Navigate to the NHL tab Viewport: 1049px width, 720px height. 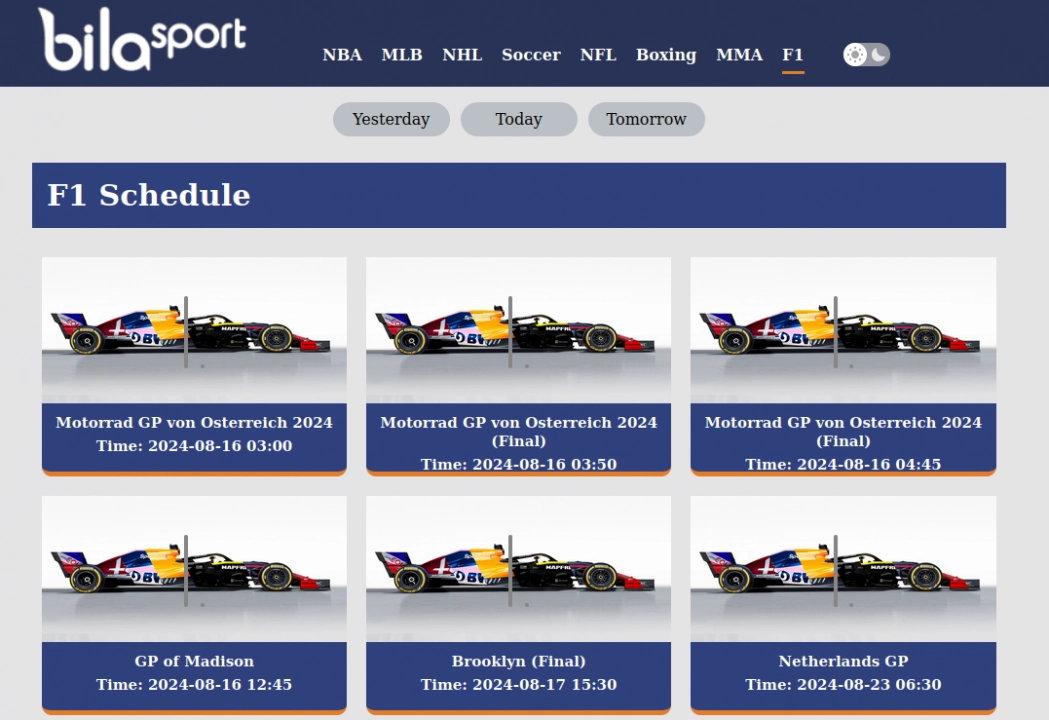tap(462, 55)
